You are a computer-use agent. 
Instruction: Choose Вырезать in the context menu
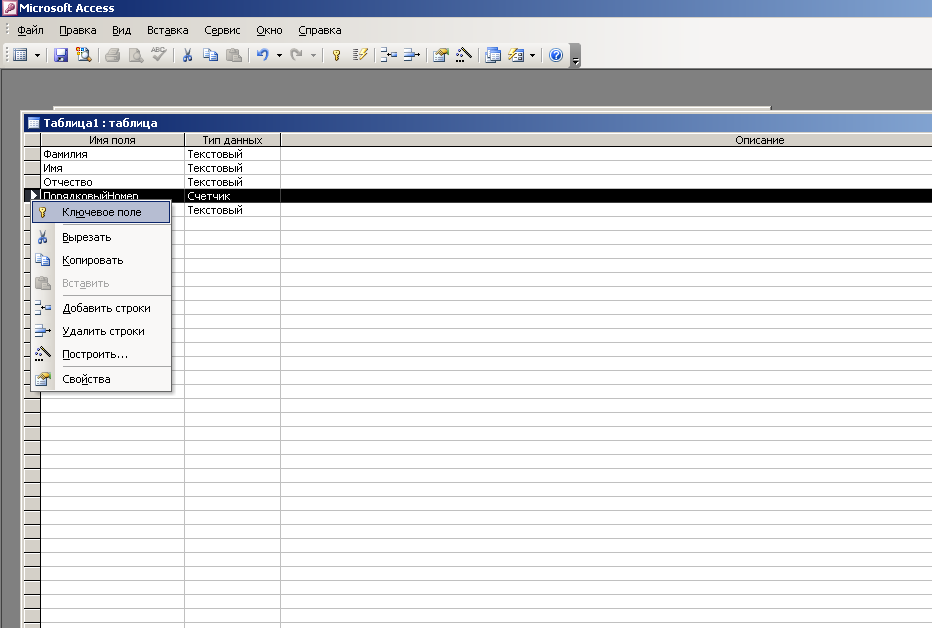[101, 237]
